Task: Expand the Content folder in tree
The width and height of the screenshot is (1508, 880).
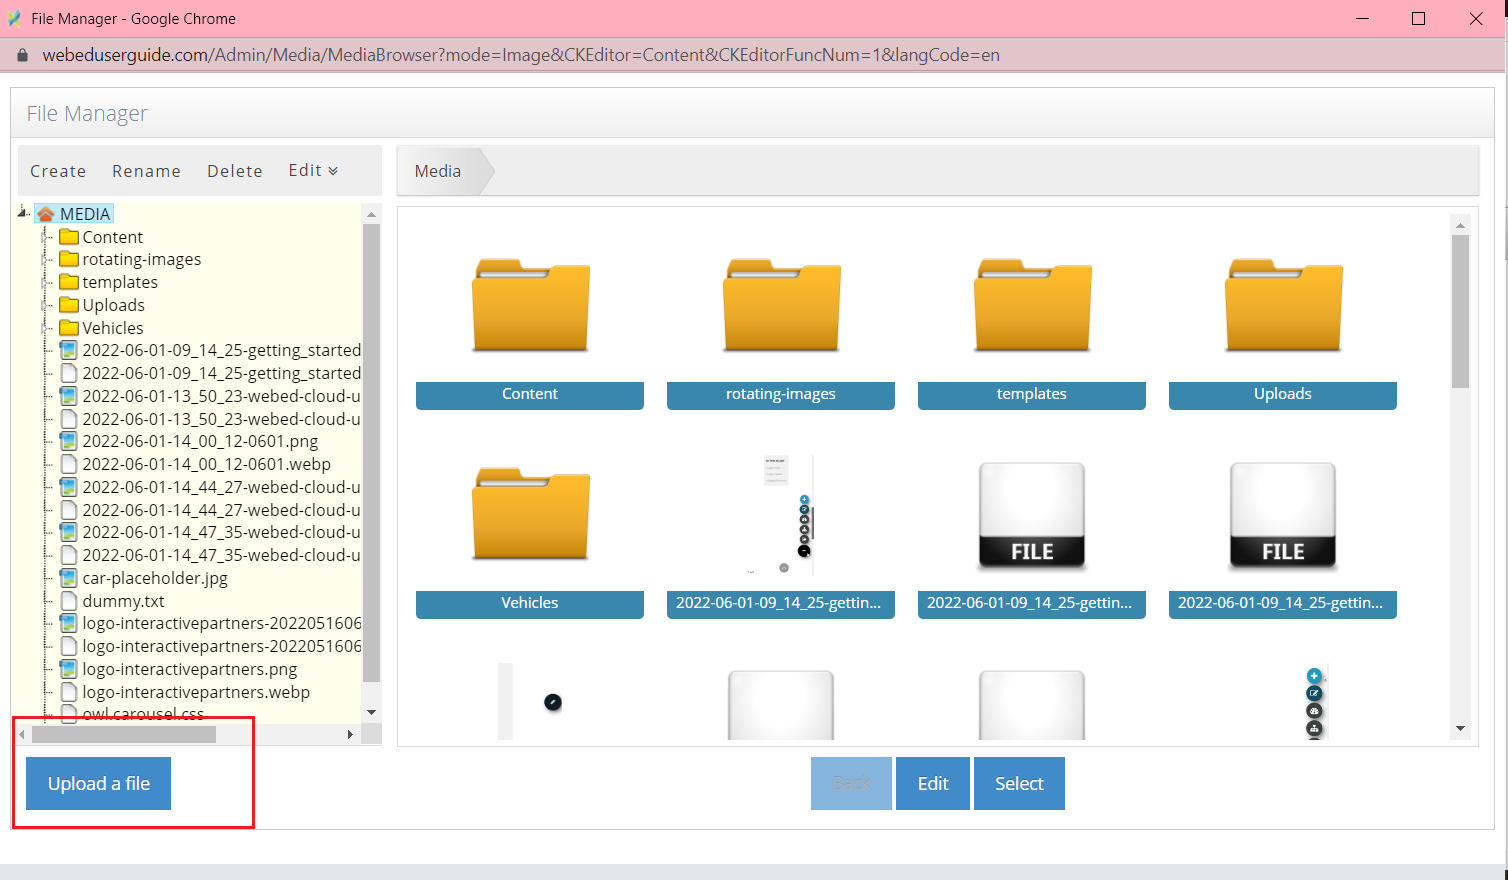Action: click(x=45, y=237)
